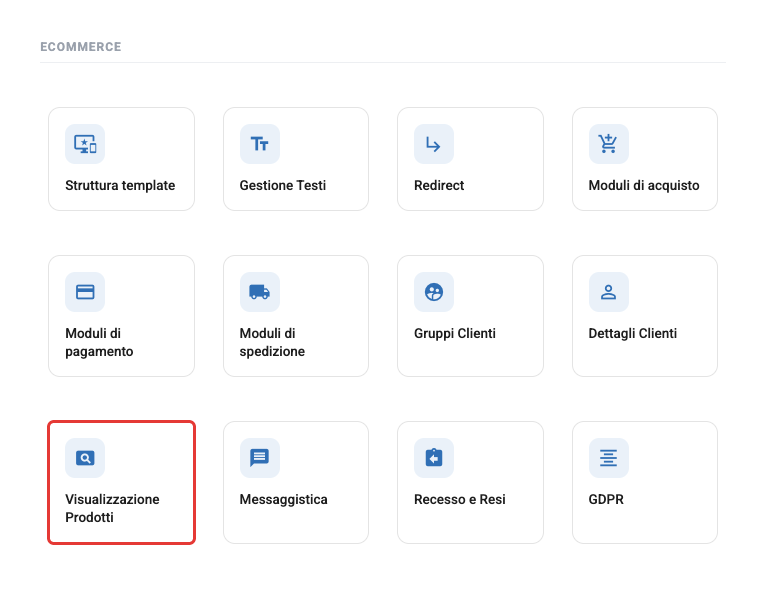Select the Redirect label

point(439,185)
